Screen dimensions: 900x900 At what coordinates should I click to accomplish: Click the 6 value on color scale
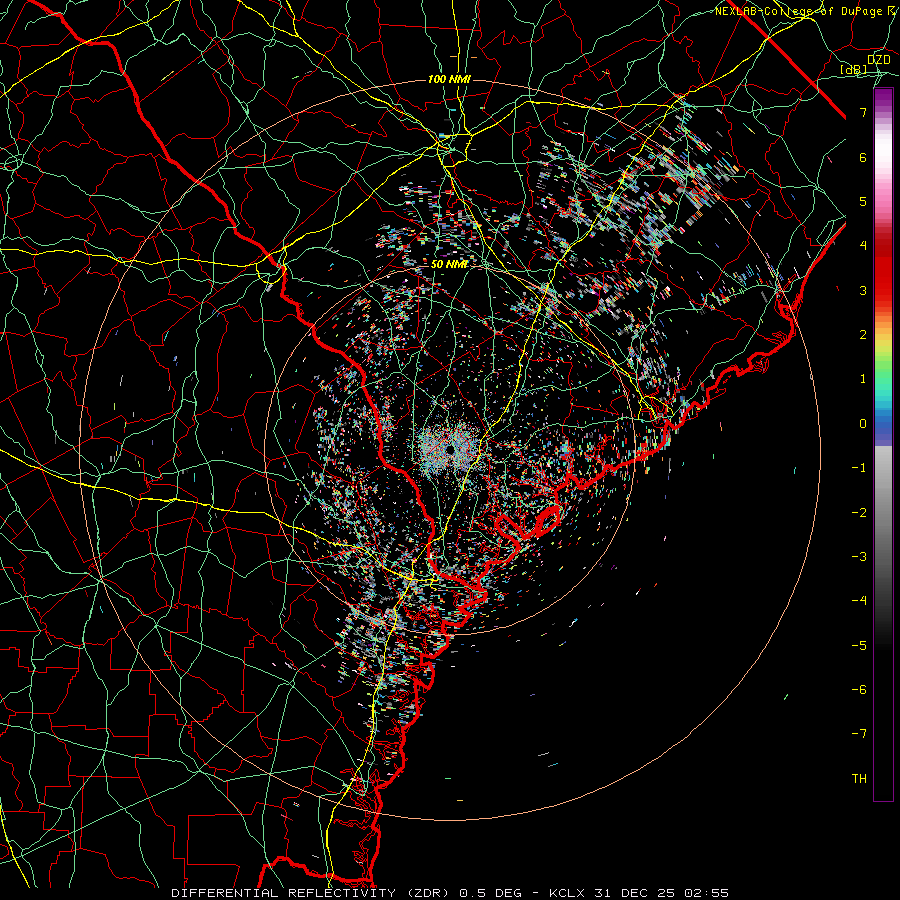tap(863, 157)
